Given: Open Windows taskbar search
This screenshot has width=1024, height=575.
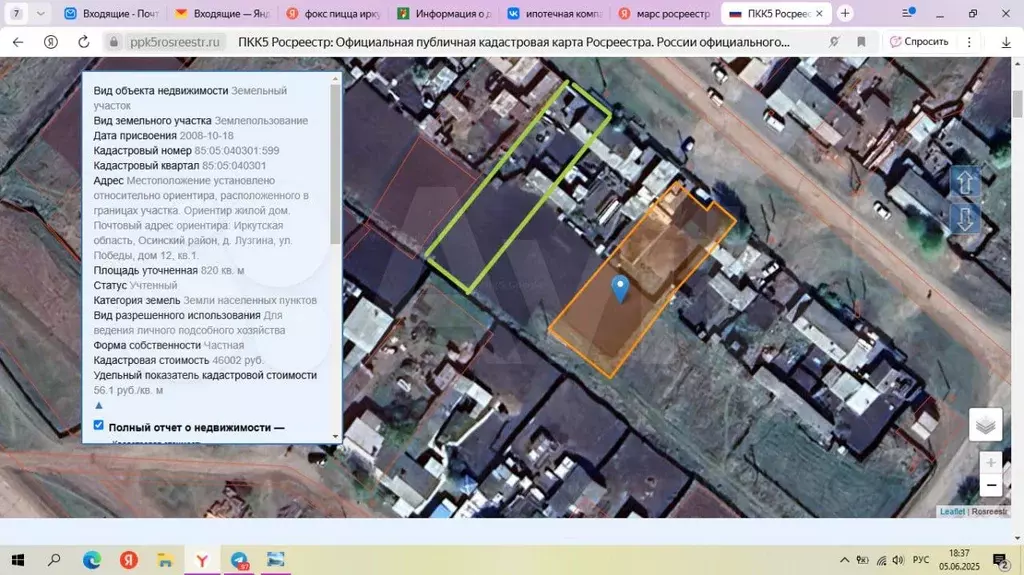Looking at the screenshot, I should click(54, 560).
